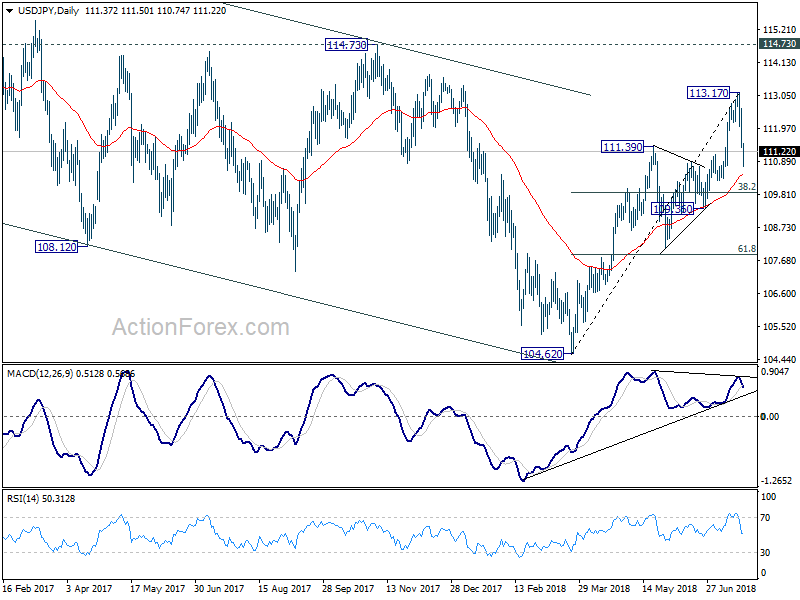Click the 115.210 price axis value
Screen dimensions: 800x600
click(779, 30)
